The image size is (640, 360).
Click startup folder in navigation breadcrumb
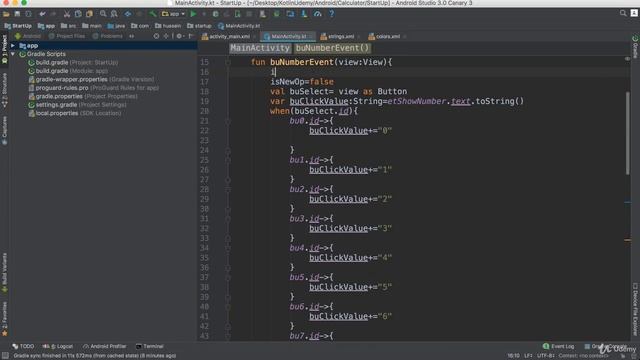[199, 26]
